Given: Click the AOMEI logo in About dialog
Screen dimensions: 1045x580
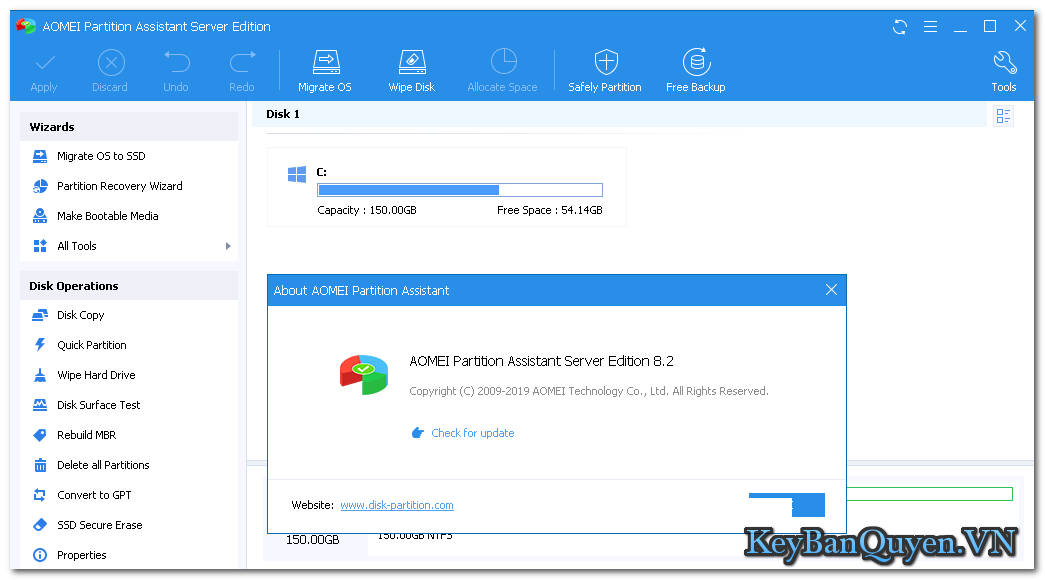Looking at the screenshot, I should pos(364,375).
